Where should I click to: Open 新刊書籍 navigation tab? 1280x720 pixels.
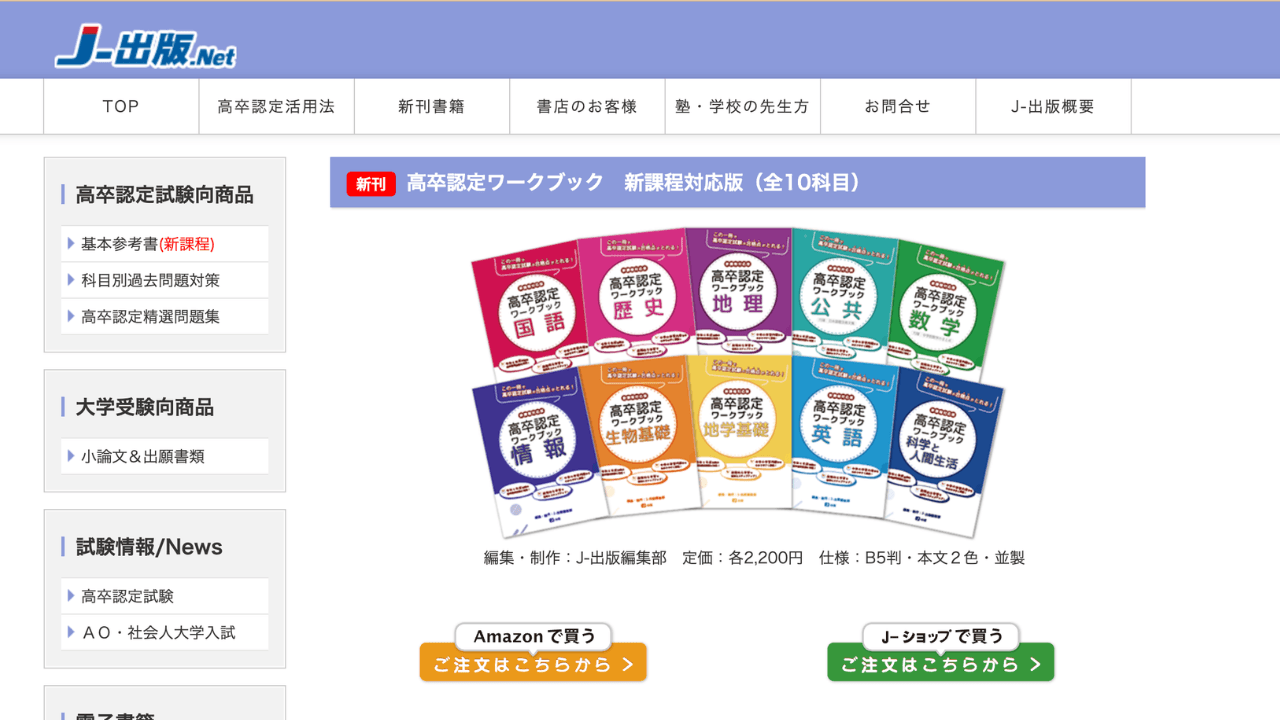(x=431, y=106)
